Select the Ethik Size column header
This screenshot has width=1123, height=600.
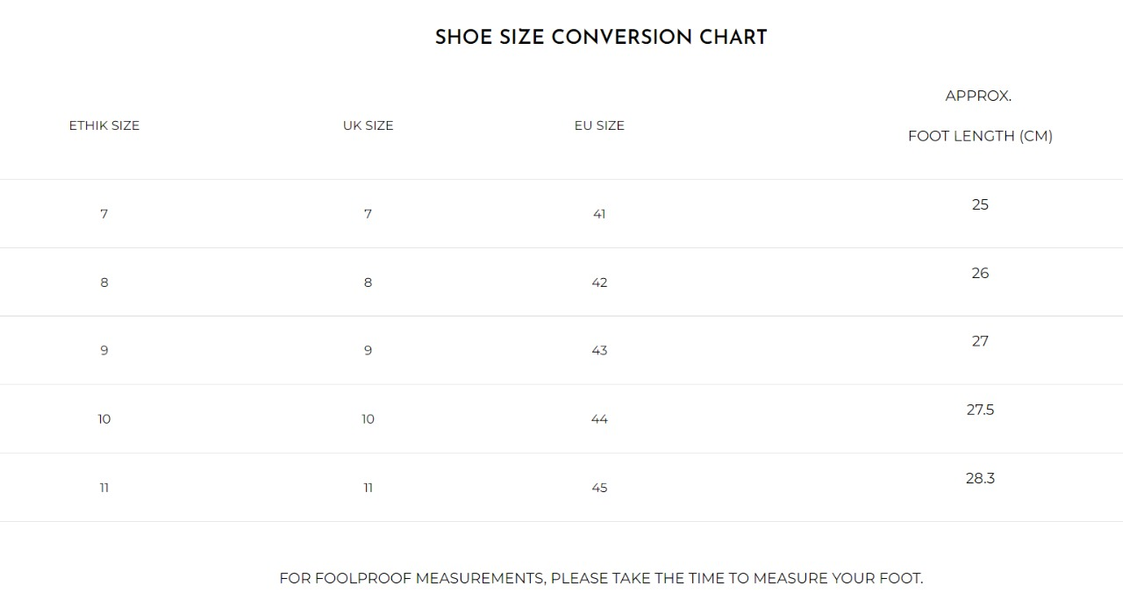tap(104, 126)
